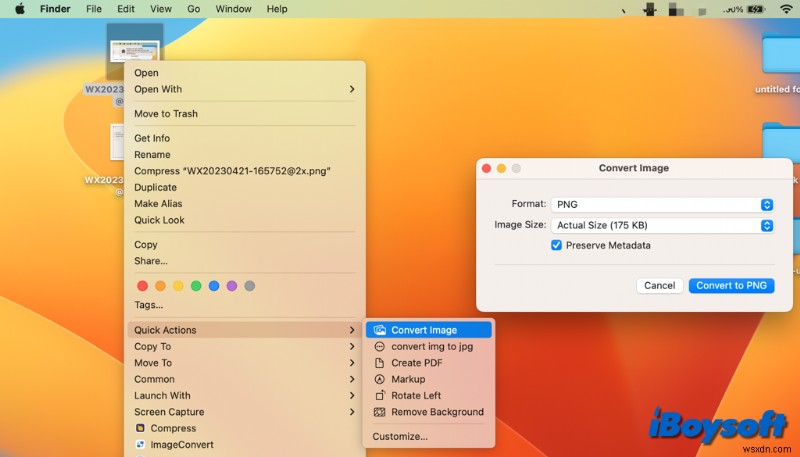The height and width of the screenshot is (457, 800).
Task: Select the second WX2023 document file
Action: (117, 142)
